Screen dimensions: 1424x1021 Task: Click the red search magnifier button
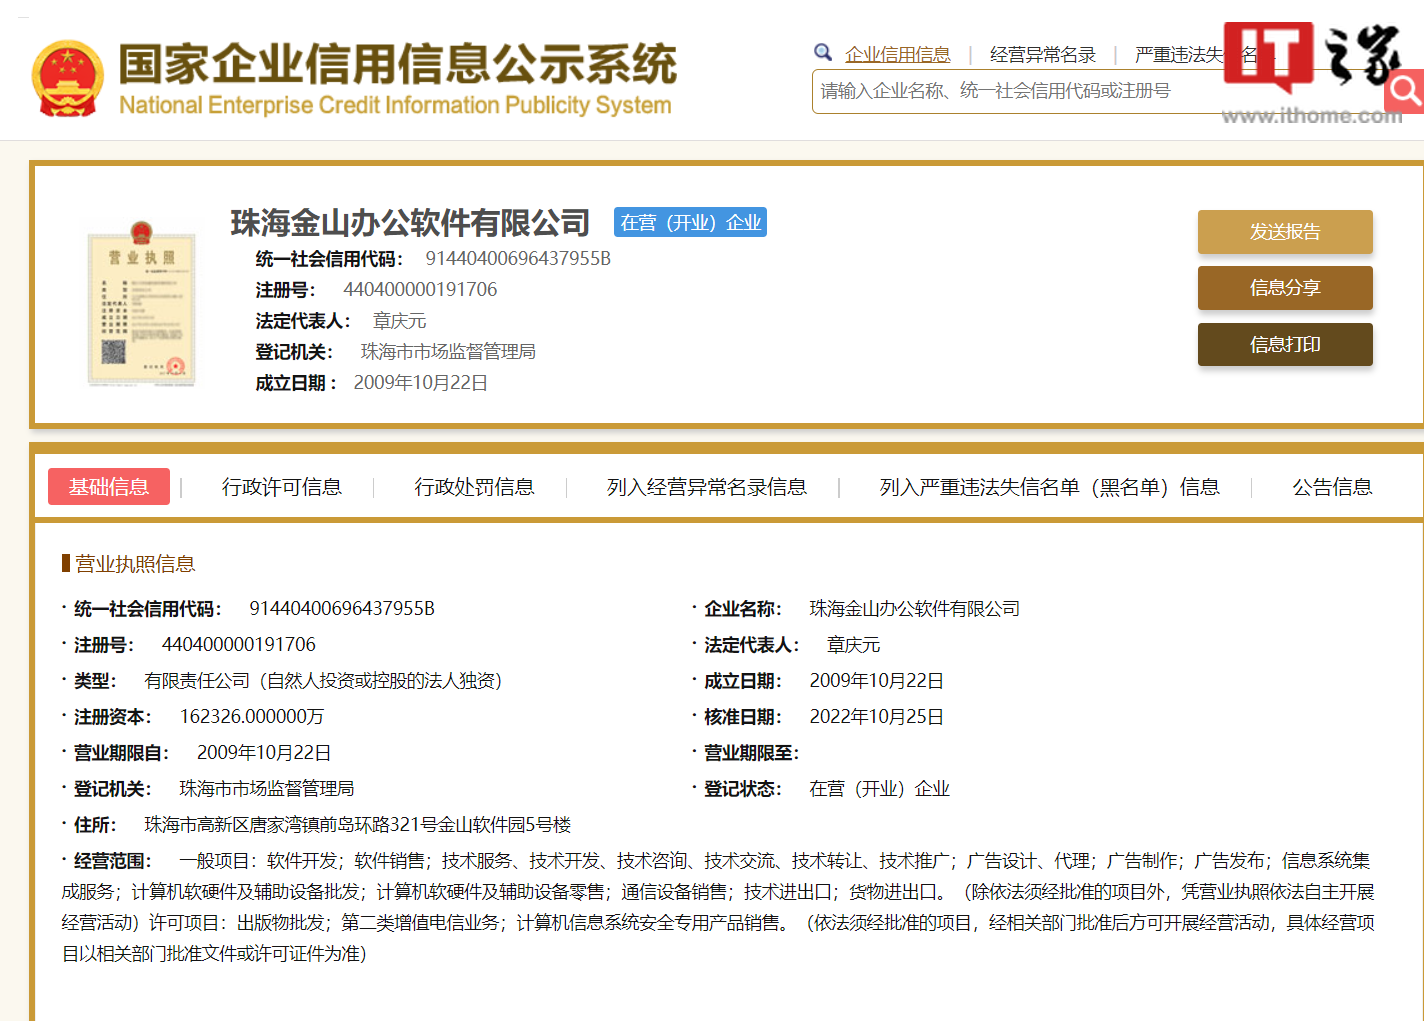1405,92
